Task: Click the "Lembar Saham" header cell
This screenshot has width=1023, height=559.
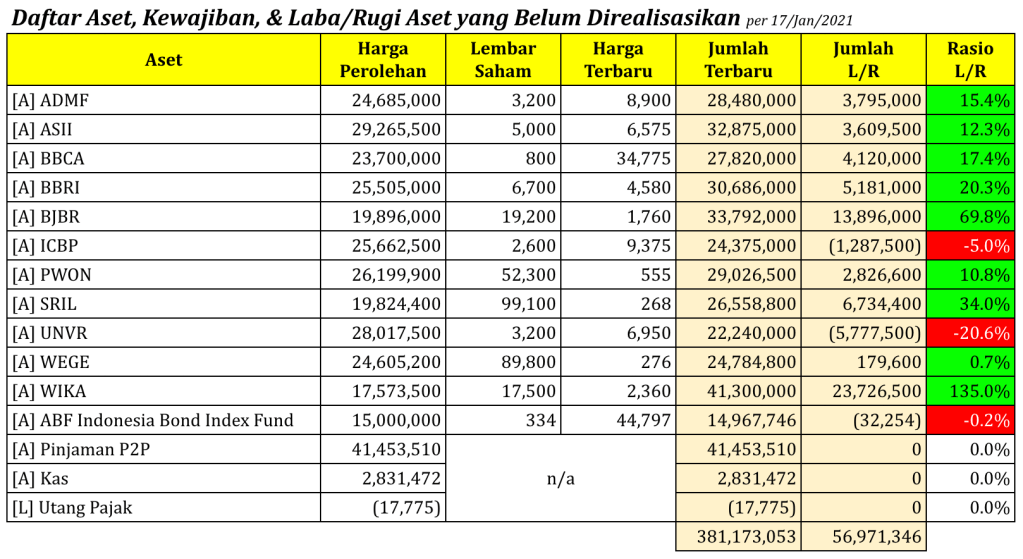Action: (x=503, y=60)
